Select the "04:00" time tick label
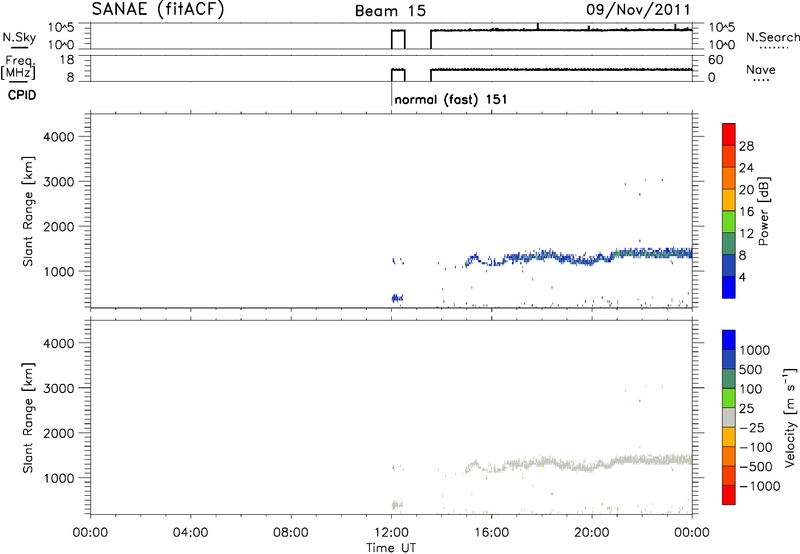This screenshot has width=800, height=554. (191, 533)
